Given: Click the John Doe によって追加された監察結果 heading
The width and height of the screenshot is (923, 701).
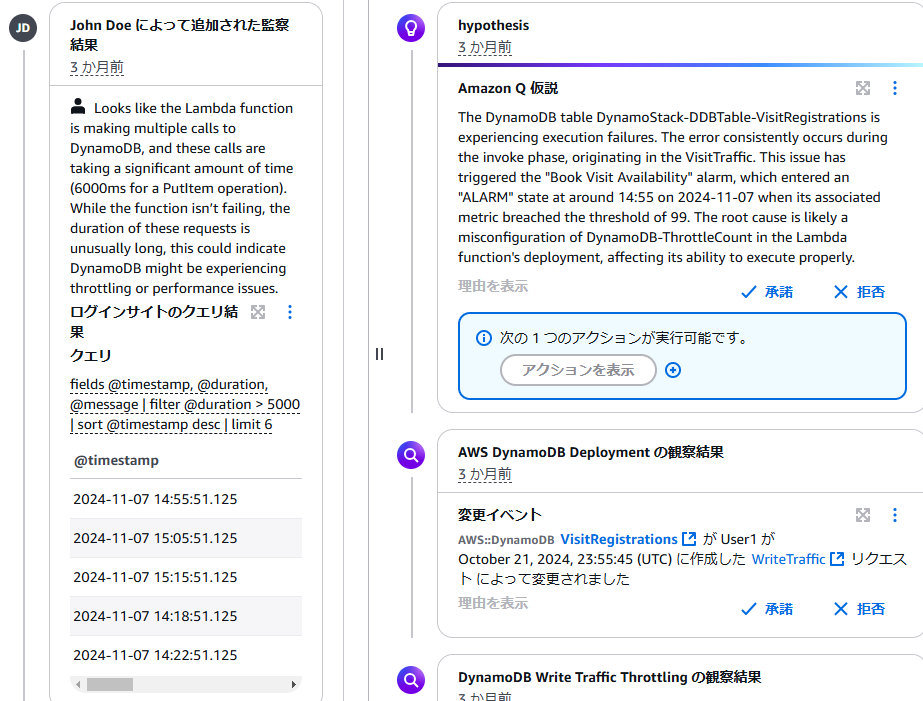Looking at the screenshot, I should [x=180, y=35].
